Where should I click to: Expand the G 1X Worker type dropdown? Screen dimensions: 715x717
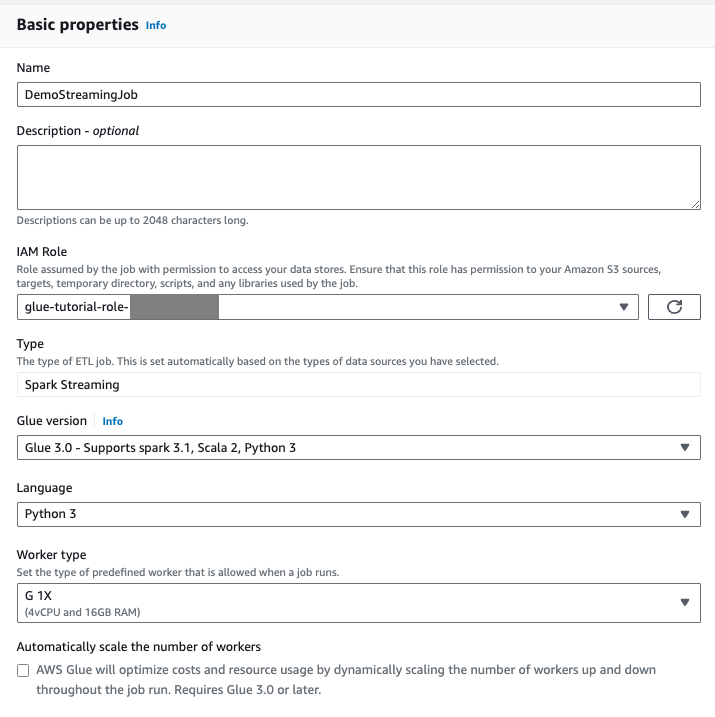click(x=350, y=602)
